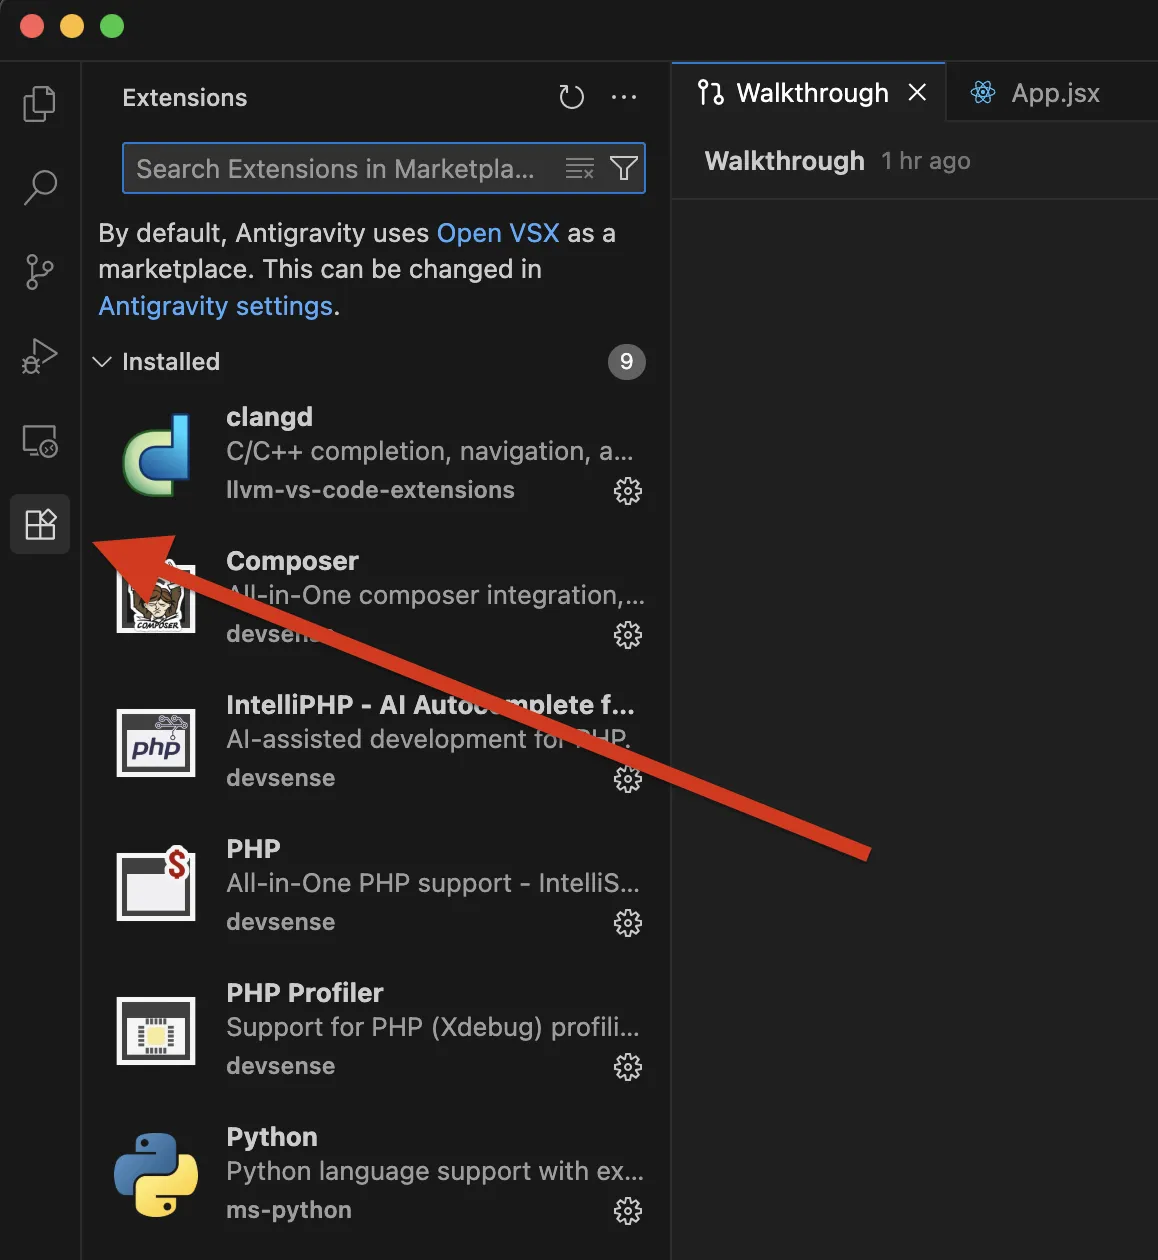Clear extensions search results icon
The height and width of the screenshot is (1260, 1158).
pos(580,168)
